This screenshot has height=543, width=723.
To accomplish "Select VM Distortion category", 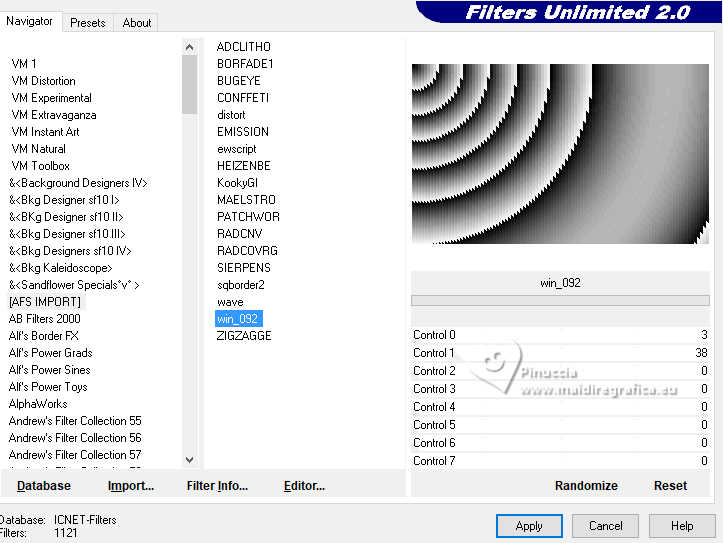I will click(43, 81).
